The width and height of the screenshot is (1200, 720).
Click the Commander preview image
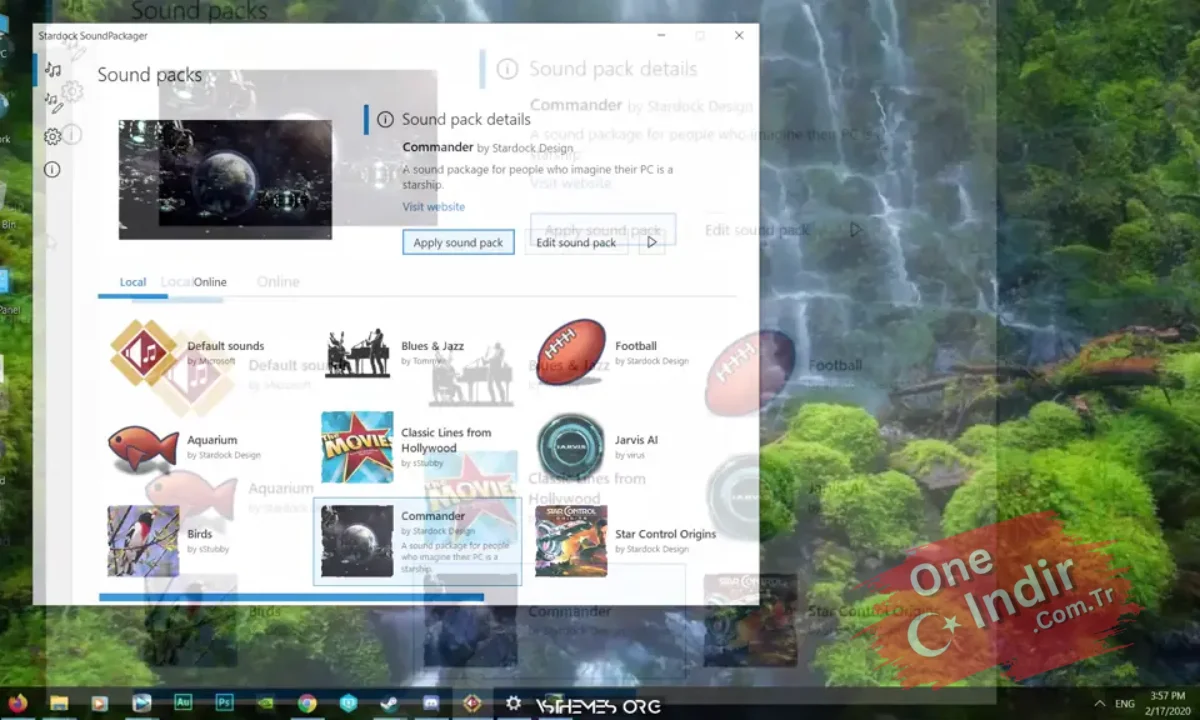click(x=225, y=180)
